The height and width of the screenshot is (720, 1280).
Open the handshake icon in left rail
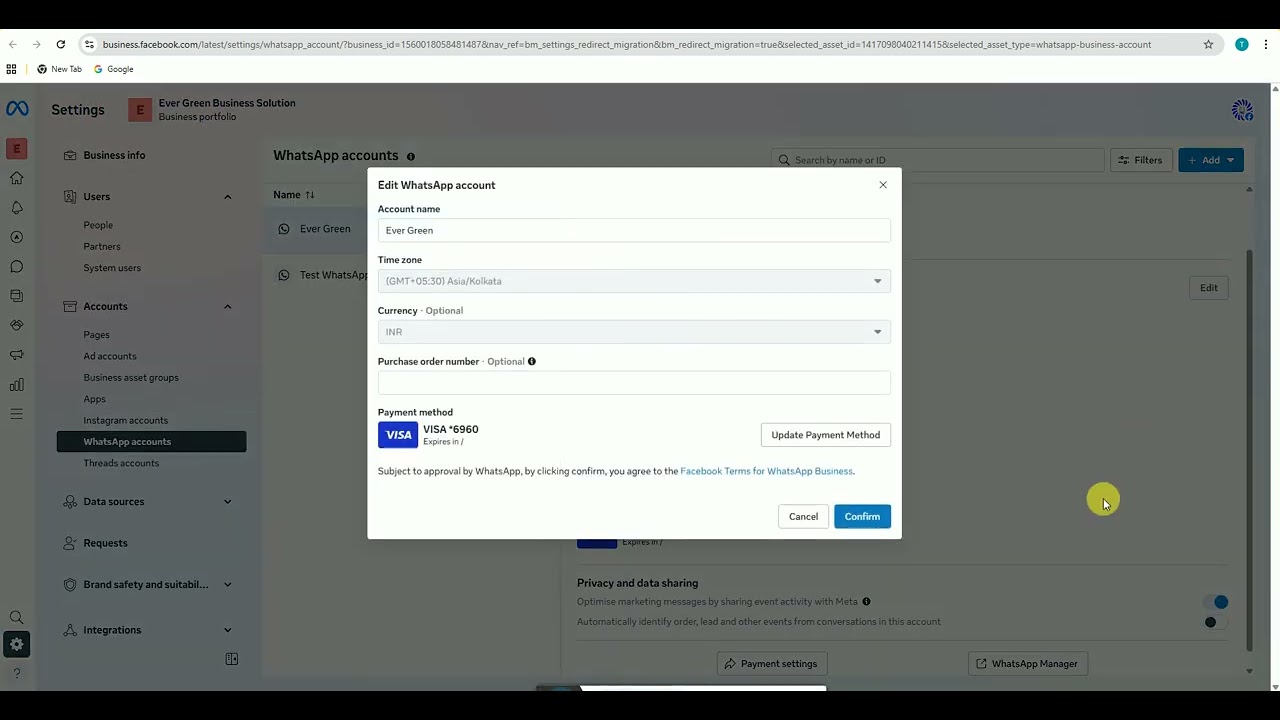[16, 326]
